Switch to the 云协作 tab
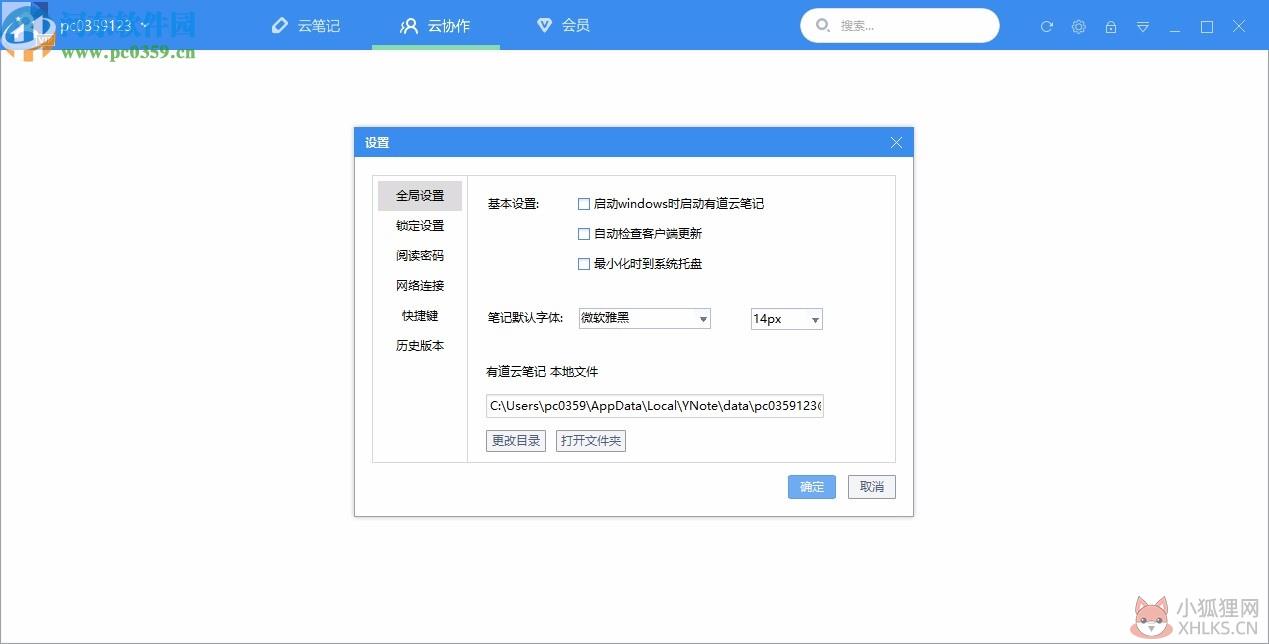1269x644 pixels. click(x=436, y=25)
